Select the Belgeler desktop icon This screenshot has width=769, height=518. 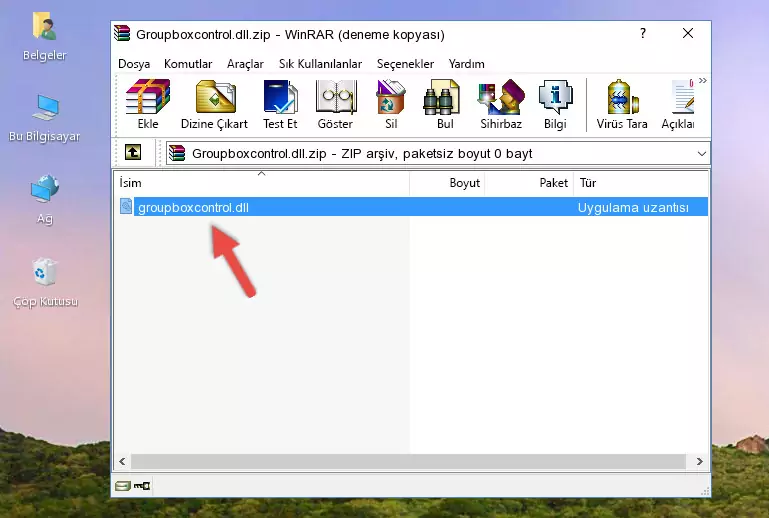pos(44,37)
